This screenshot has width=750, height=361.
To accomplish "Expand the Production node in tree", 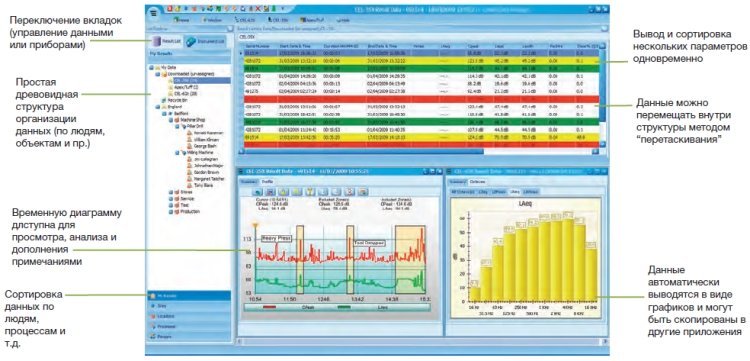I will point(171,211).
